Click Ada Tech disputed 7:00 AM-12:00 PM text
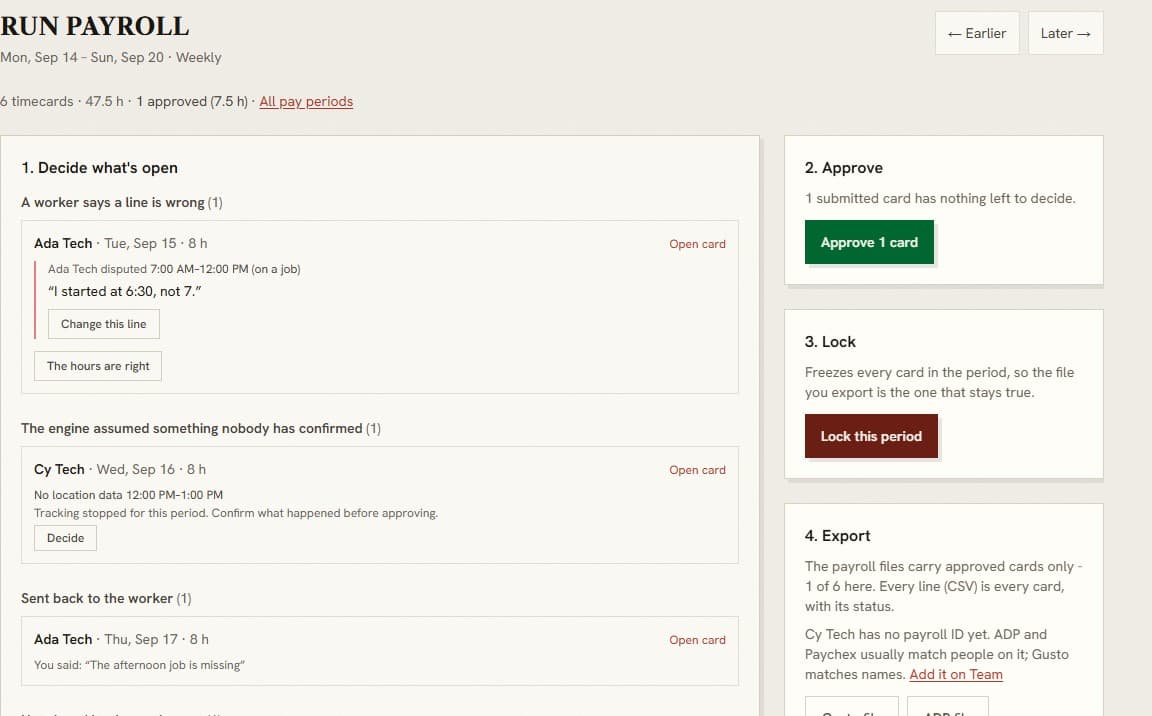The image size is (1152, 716). 174,269
